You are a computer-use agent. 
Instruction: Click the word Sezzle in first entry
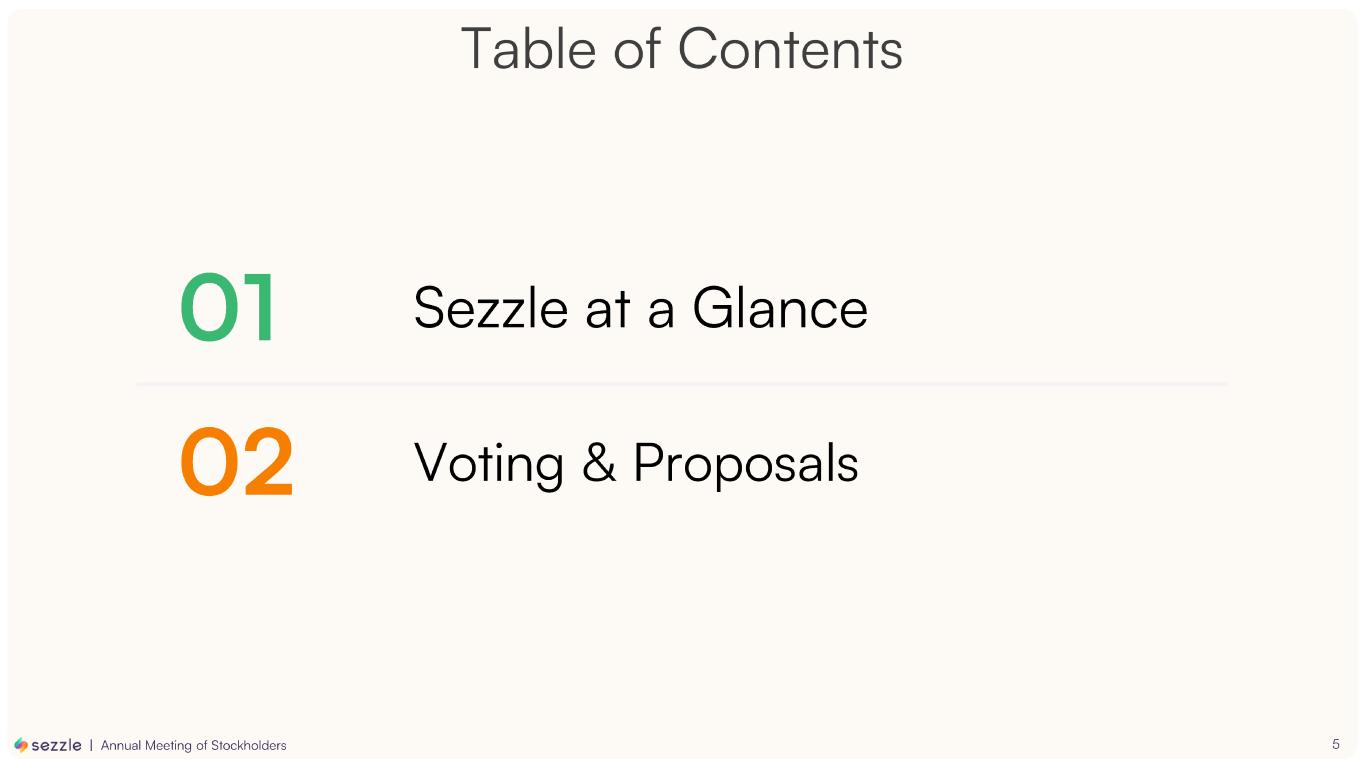point(491,308)
